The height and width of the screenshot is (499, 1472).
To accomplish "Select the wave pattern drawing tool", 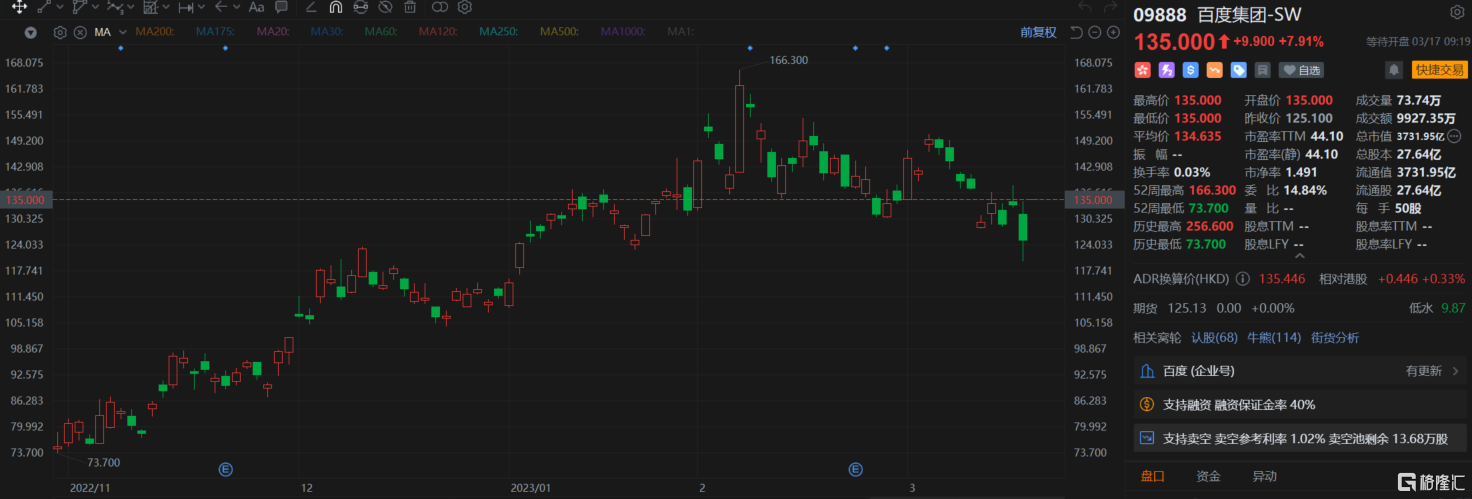I will [x=115, y=7].
